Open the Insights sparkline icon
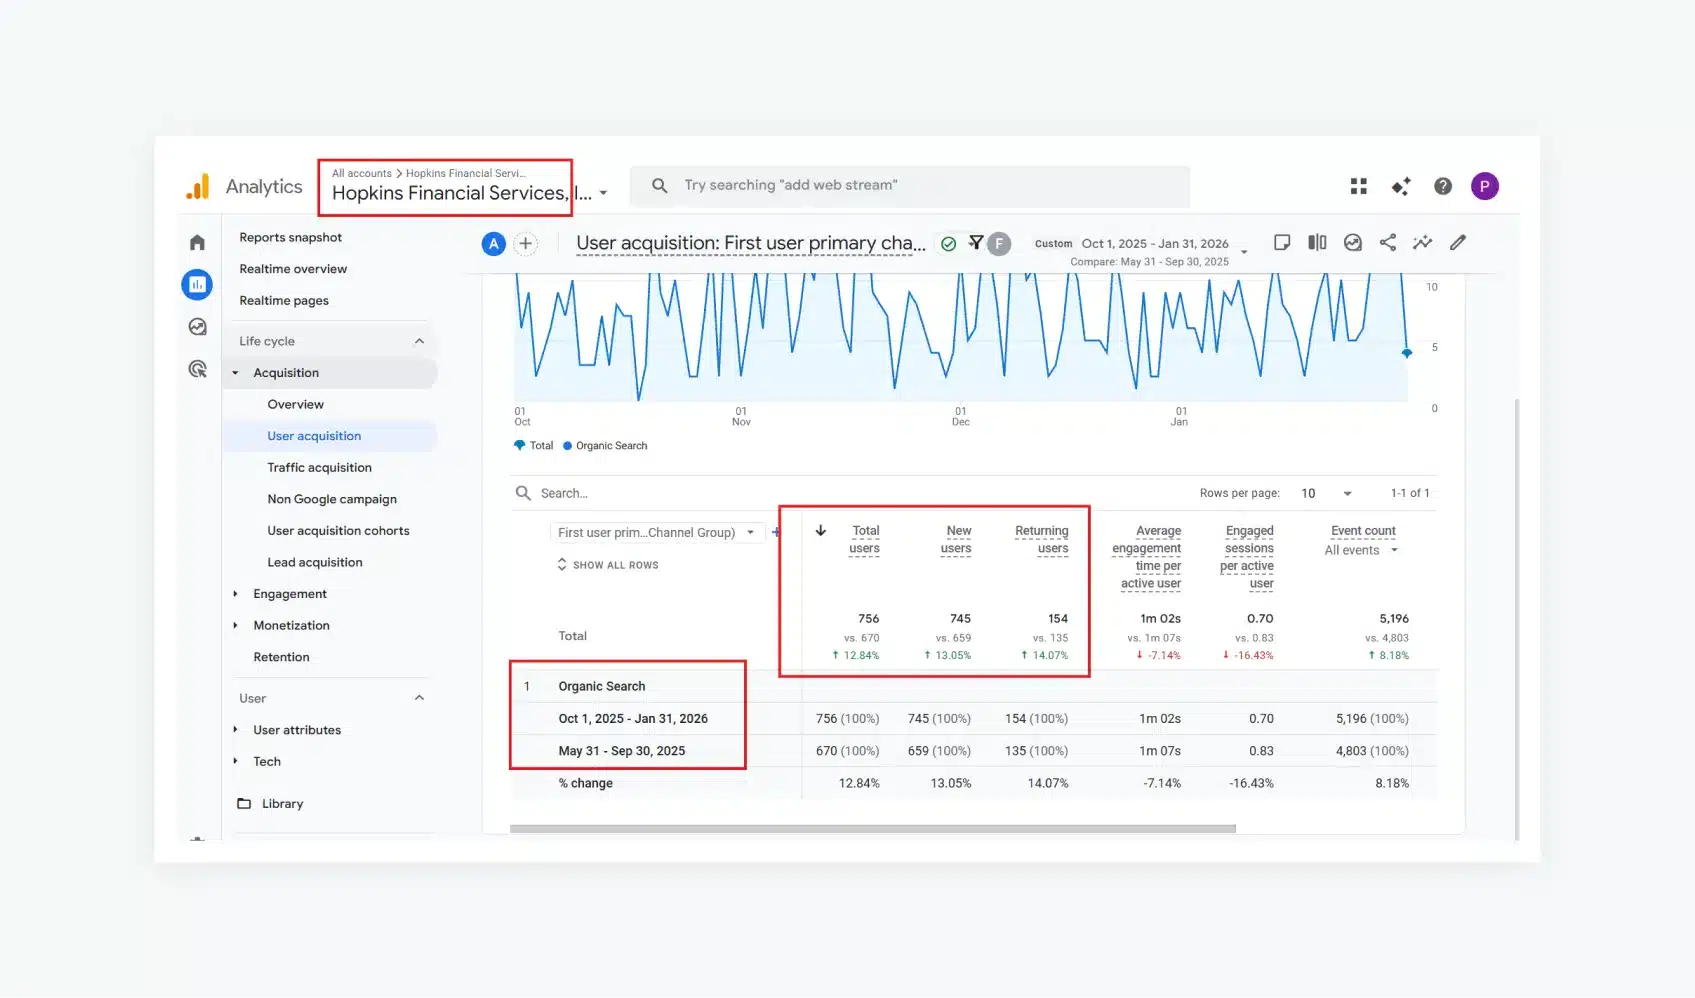The height and width of the screenshot is (998, 1695). (x=1422, y=243)
